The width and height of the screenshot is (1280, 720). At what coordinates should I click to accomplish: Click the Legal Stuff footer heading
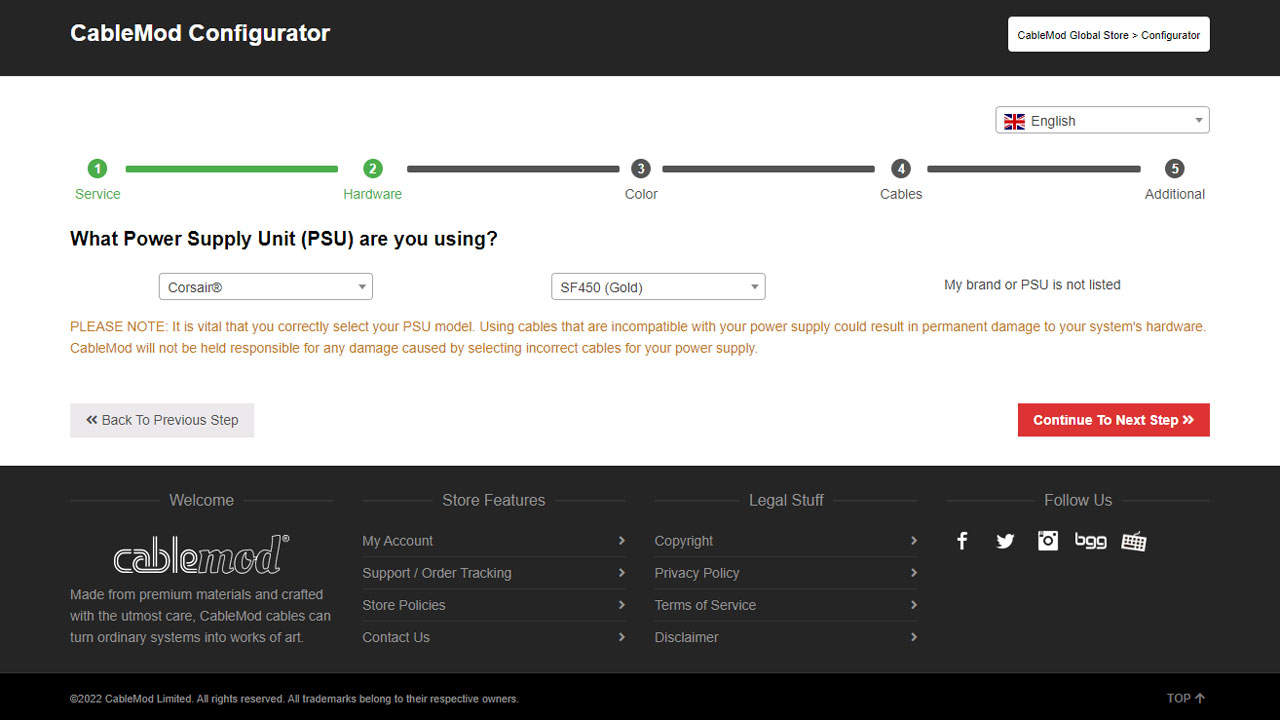point(786,500)
